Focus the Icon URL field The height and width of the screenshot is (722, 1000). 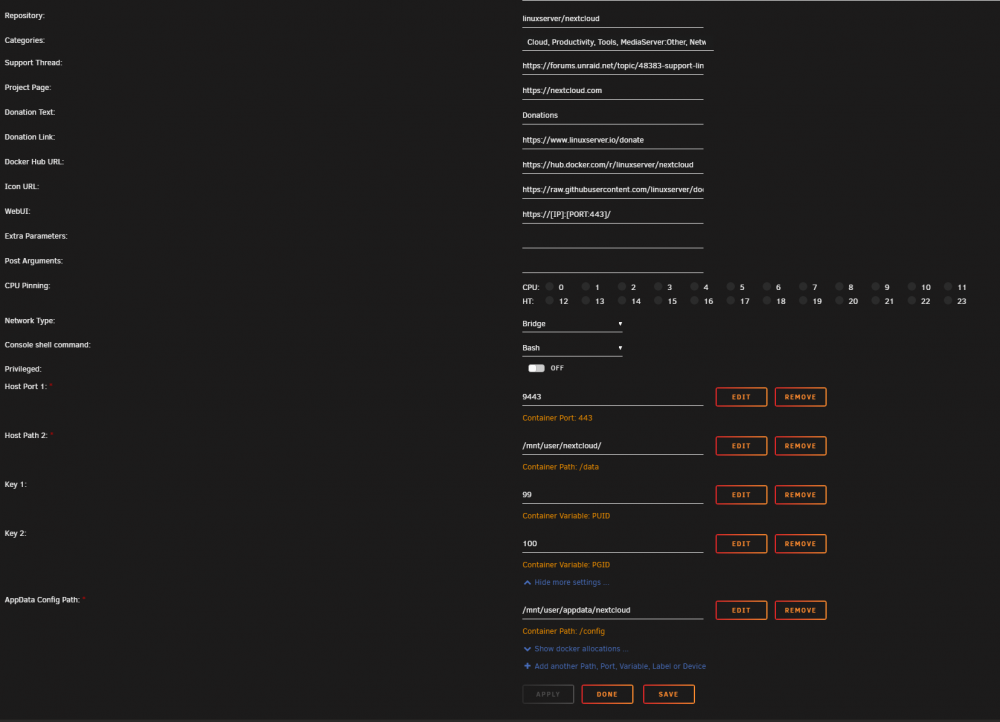612,190
